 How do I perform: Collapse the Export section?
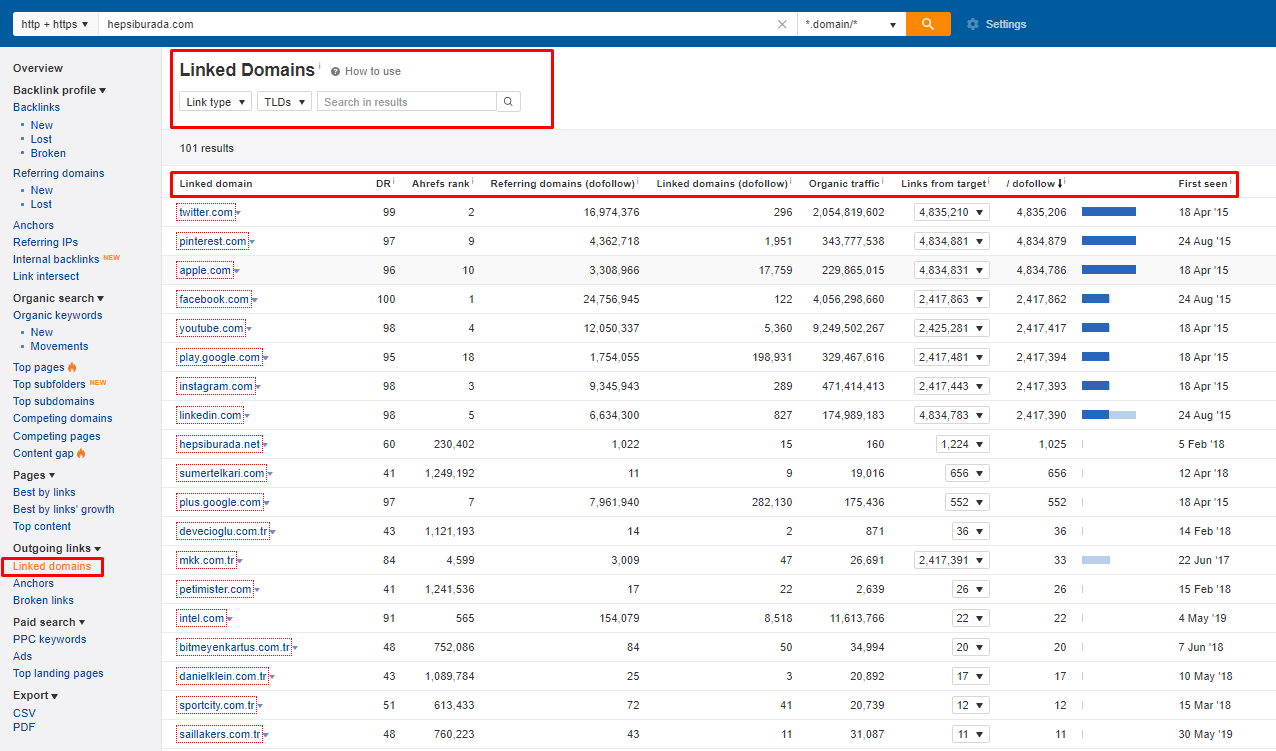point(35,695)
